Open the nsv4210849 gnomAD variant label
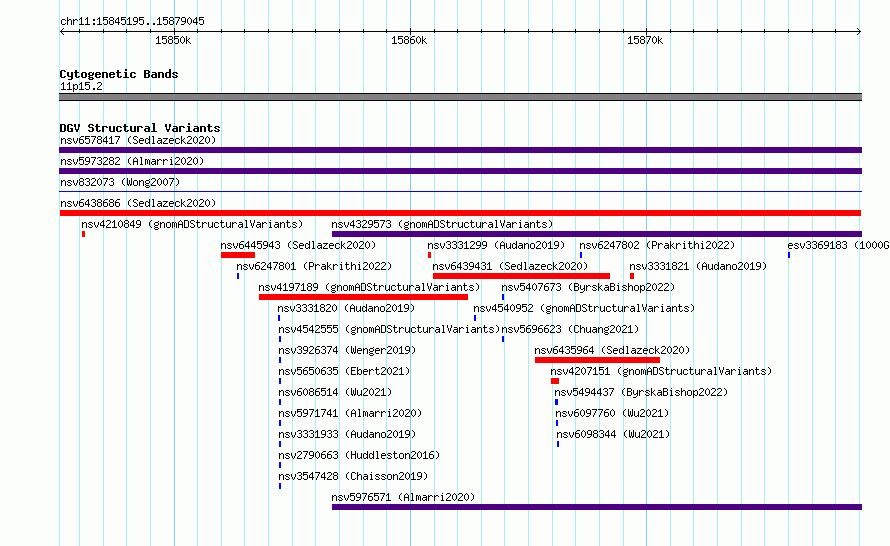The width and height of the screenshot is (890, 546). [192, 224]
